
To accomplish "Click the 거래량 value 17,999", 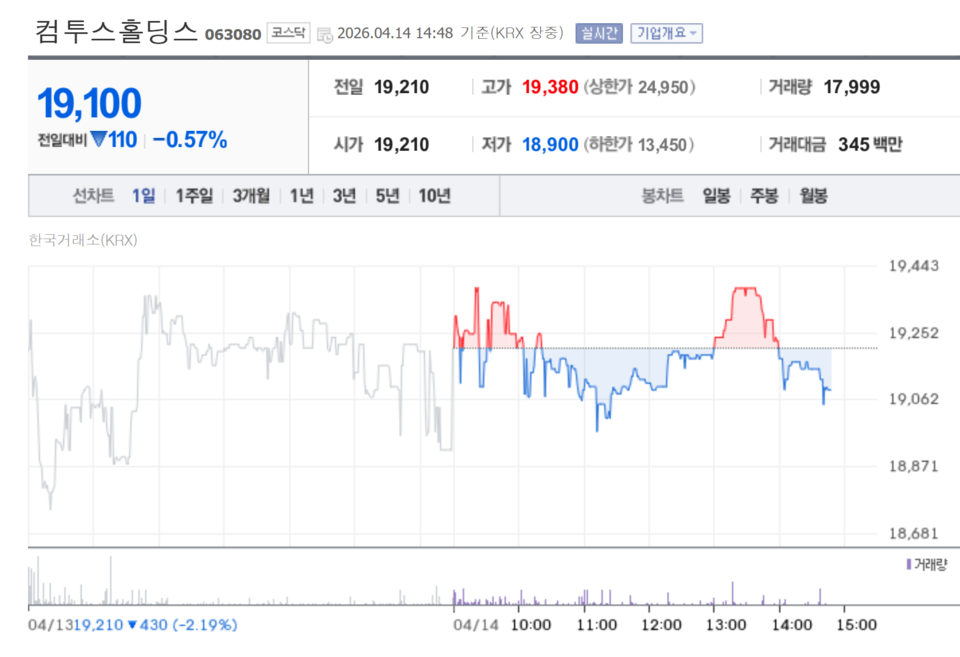I will (852, 87).
